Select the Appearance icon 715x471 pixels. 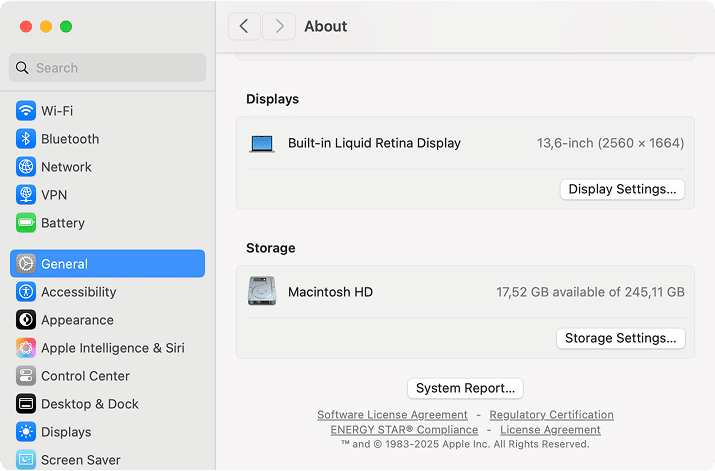(26, 320)
